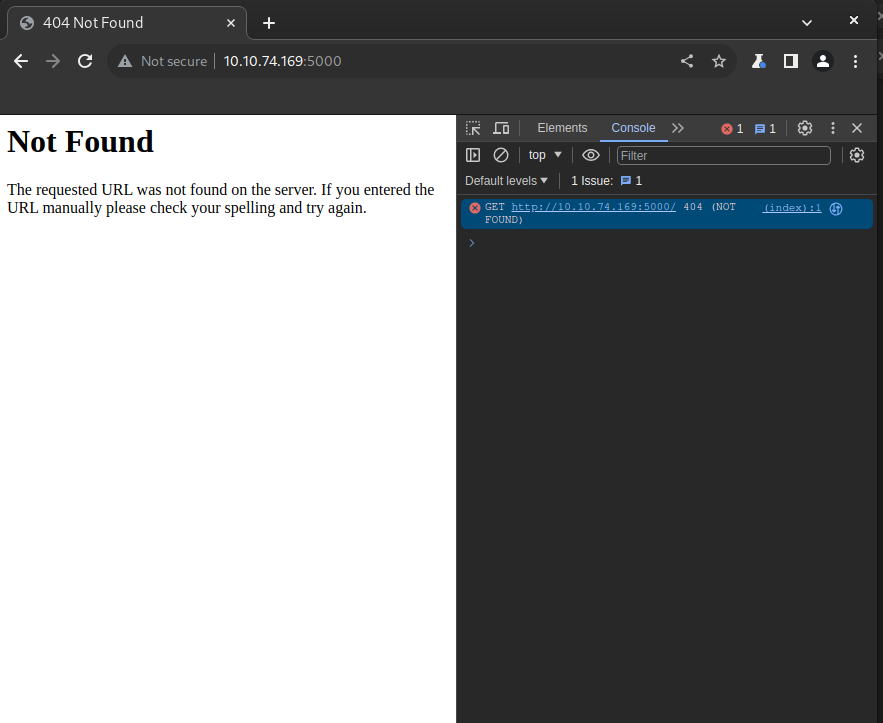Click the red error icon on GET message
Image resolution: width=883 pixels, height=723 pixels.
click(475, 208)
